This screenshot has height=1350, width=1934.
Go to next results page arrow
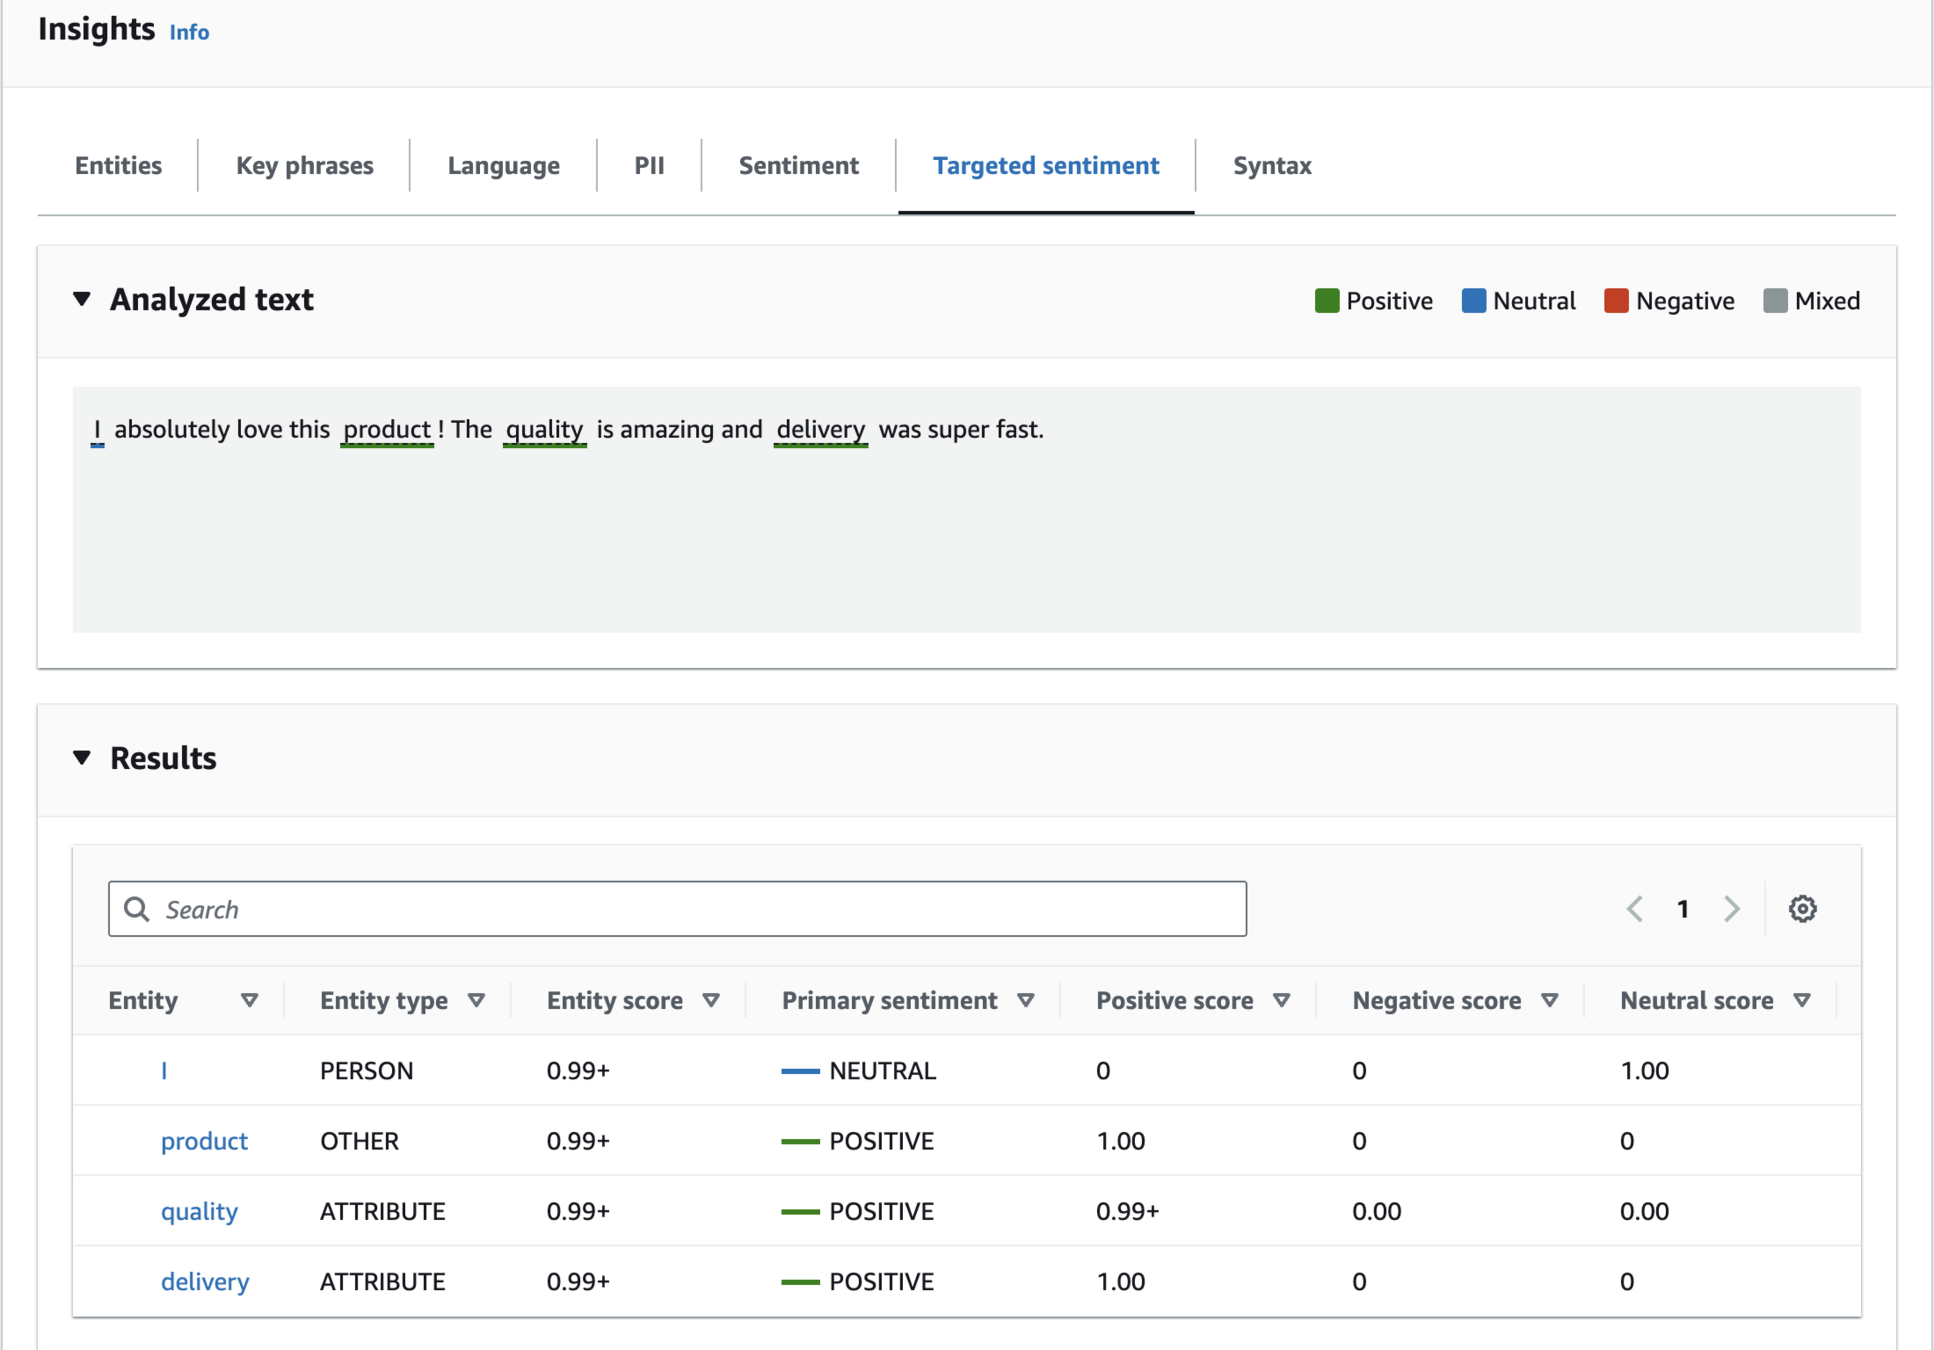(x=1732, y=909)
